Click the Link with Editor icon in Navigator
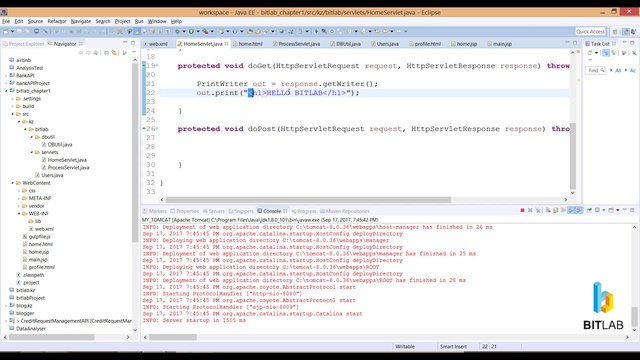Image resolution: width=640 pixels, height=360 pixels. click(x=115, y=53)
